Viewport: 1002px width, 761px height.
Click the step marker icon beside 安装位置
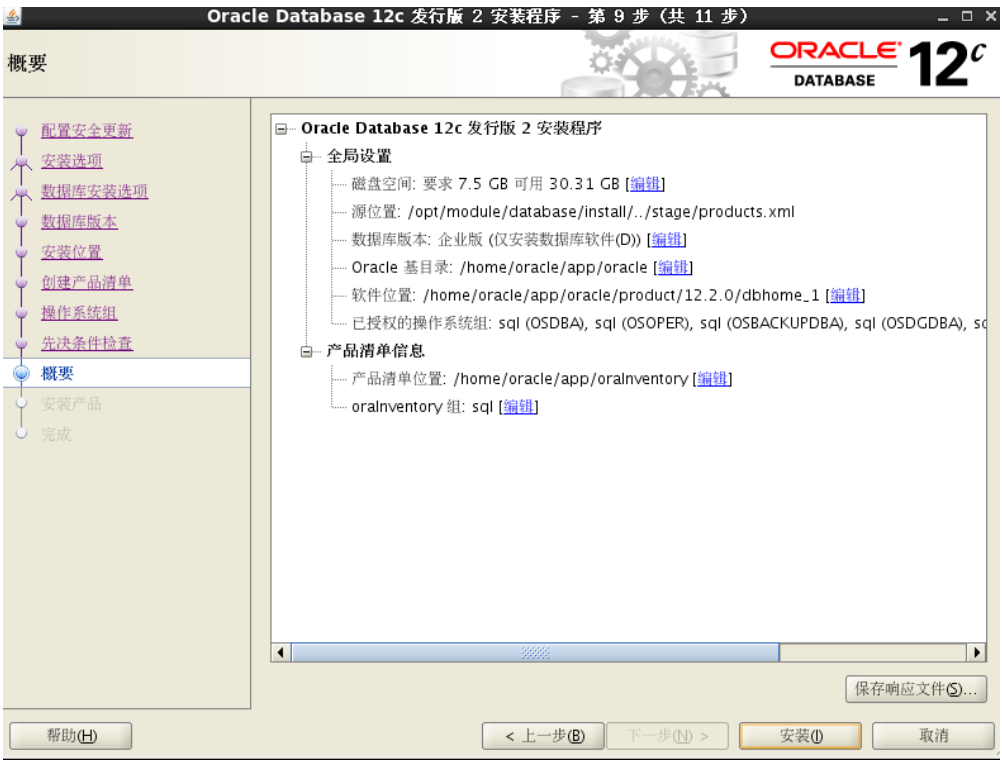[22, 252]
